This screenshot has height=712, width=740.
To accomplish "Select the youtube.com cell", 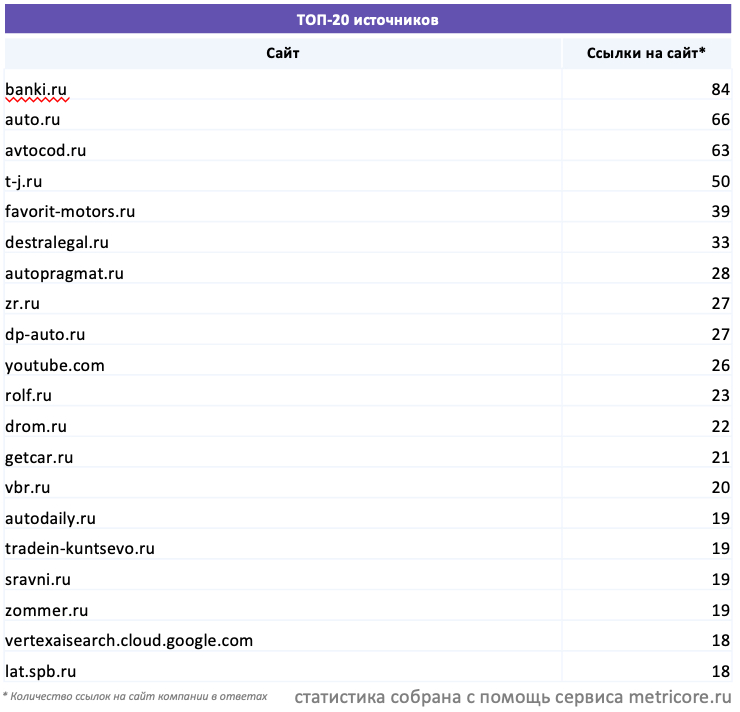I will 55,365.
